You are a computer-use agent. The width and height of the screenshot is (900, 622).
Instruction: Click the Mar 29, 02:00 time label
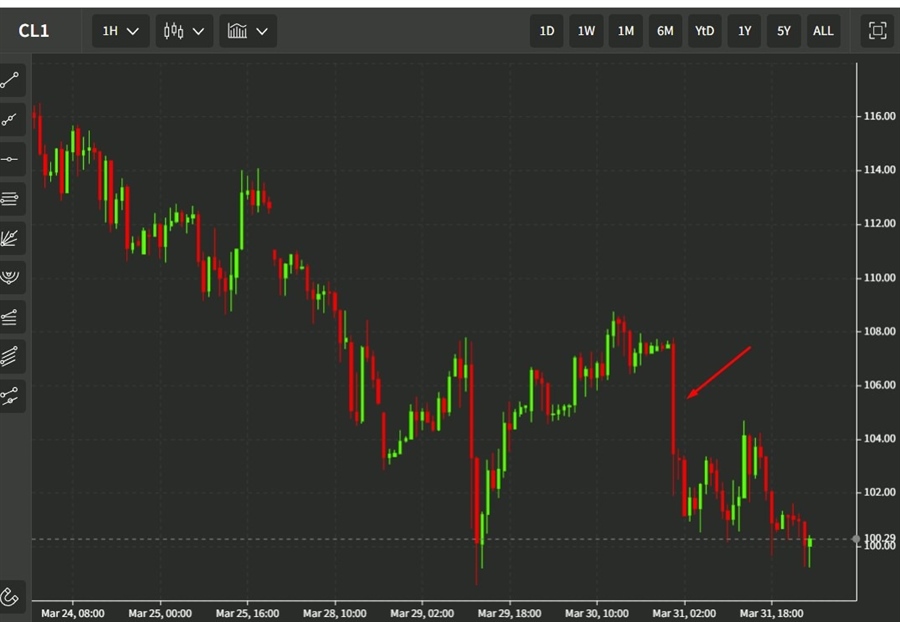click(x=422, y=613)
